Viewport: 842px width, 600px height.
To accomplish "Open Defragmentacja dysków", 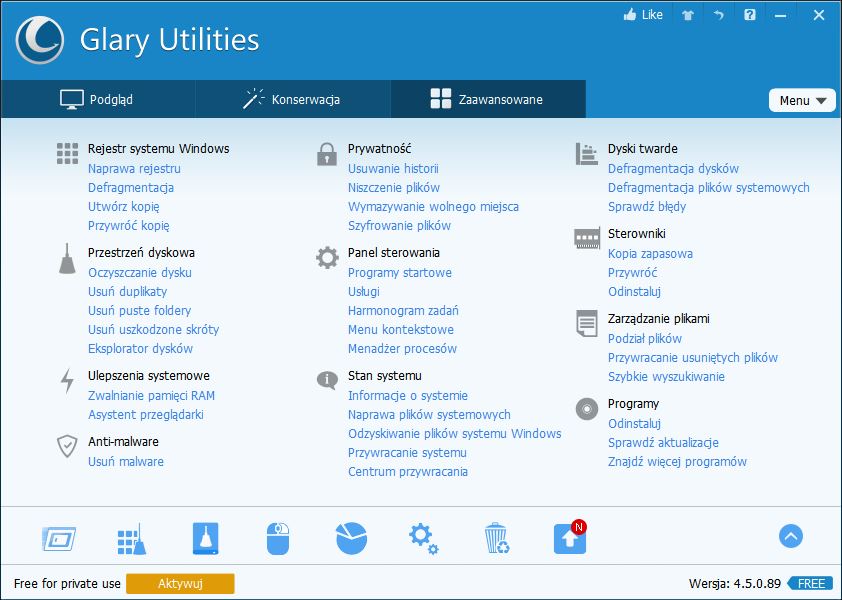I will click(673, 169).
